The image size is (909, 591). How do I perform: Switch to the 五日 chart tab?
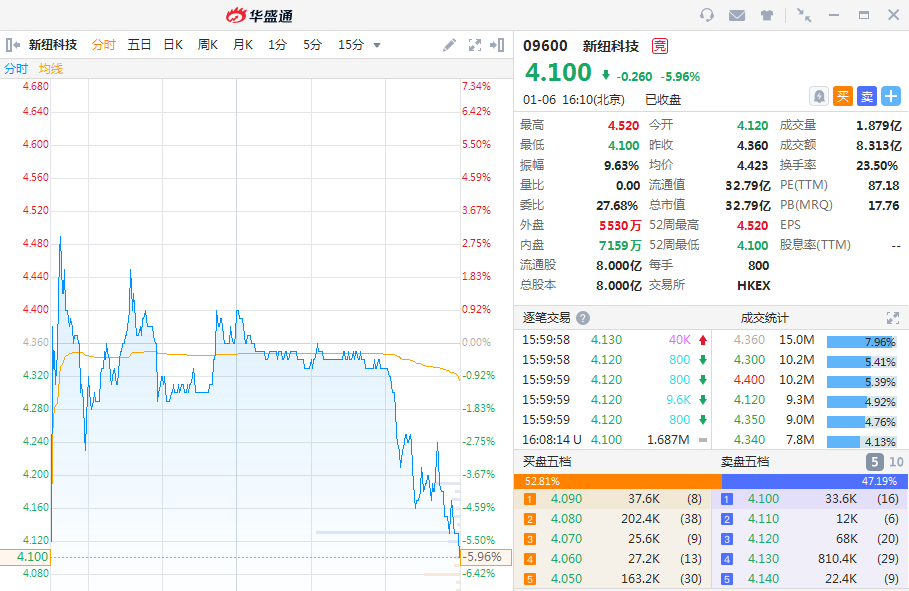coord(139,45)
